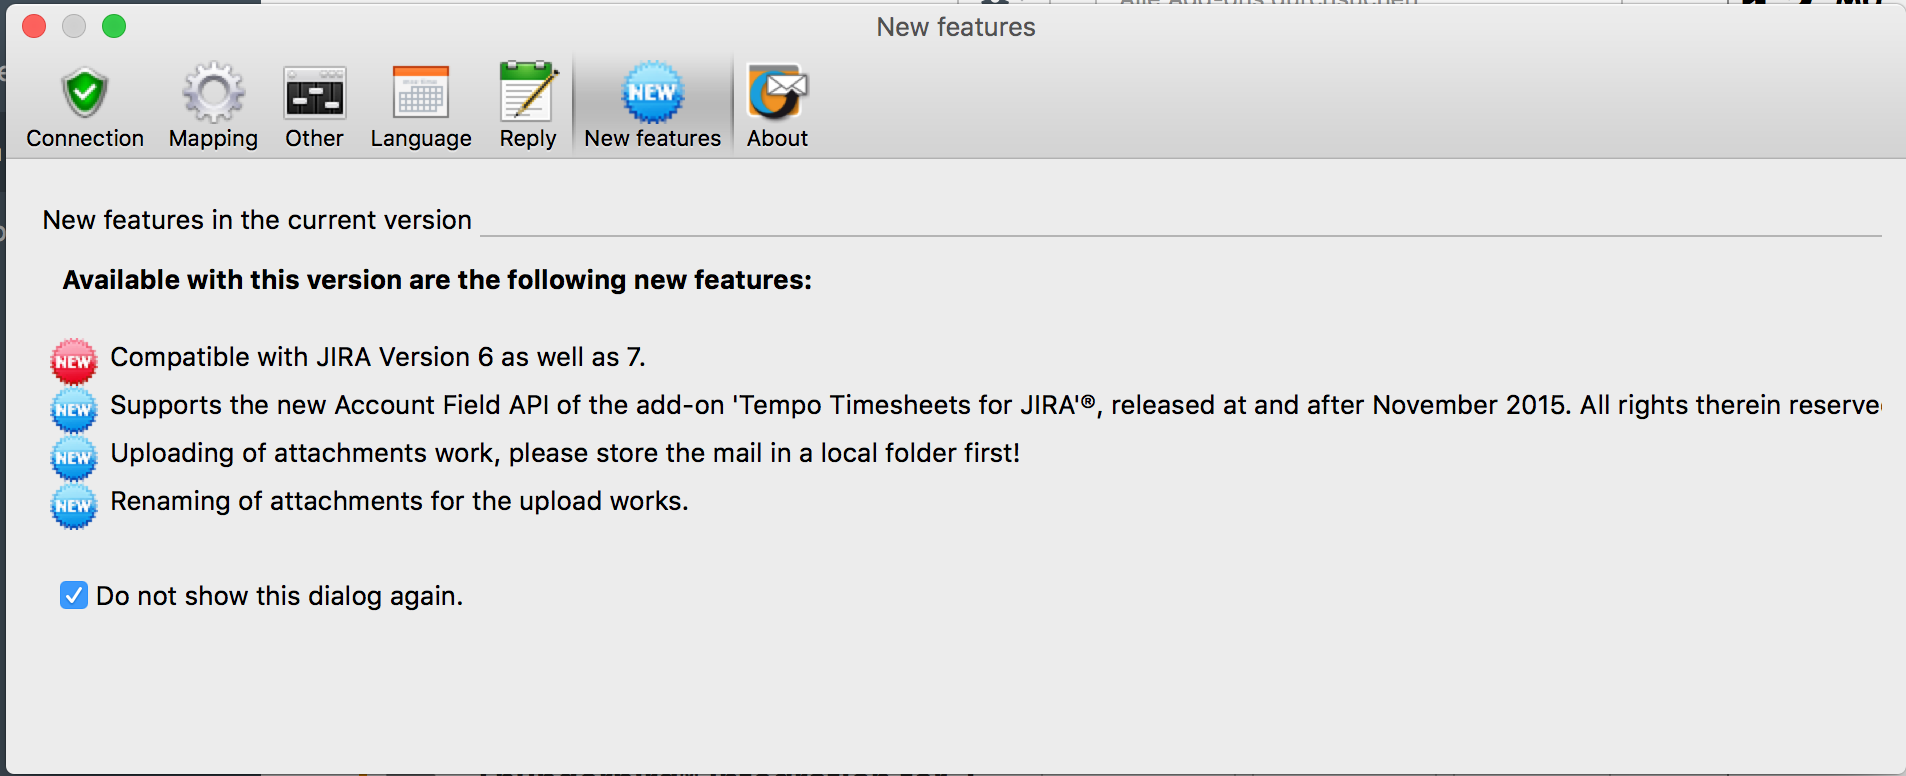This screenshot has width=1906, height=776.
Task: Click the red NEW badge beside JIRA compatibility
Action: click(74, 361)
